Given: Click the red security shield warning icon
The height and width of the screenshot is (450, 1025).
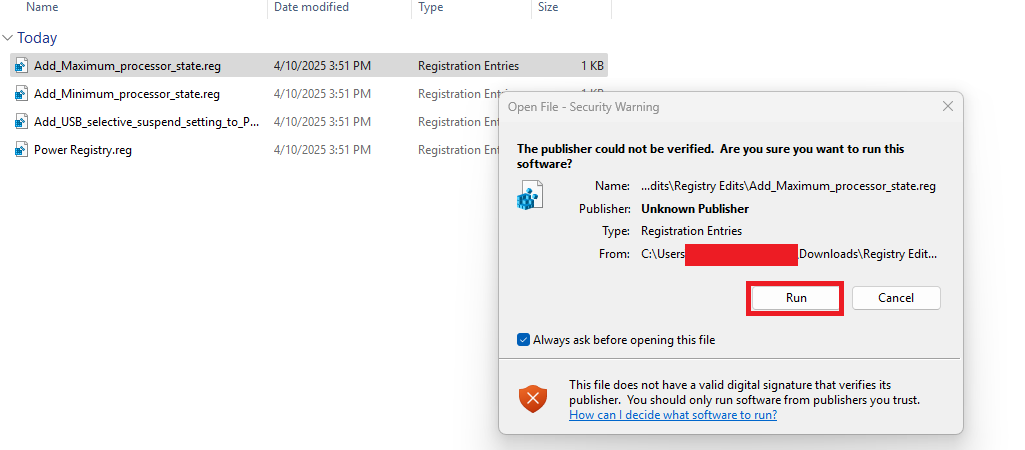Looking at the screenshot, I should click(x=533, y=400).
